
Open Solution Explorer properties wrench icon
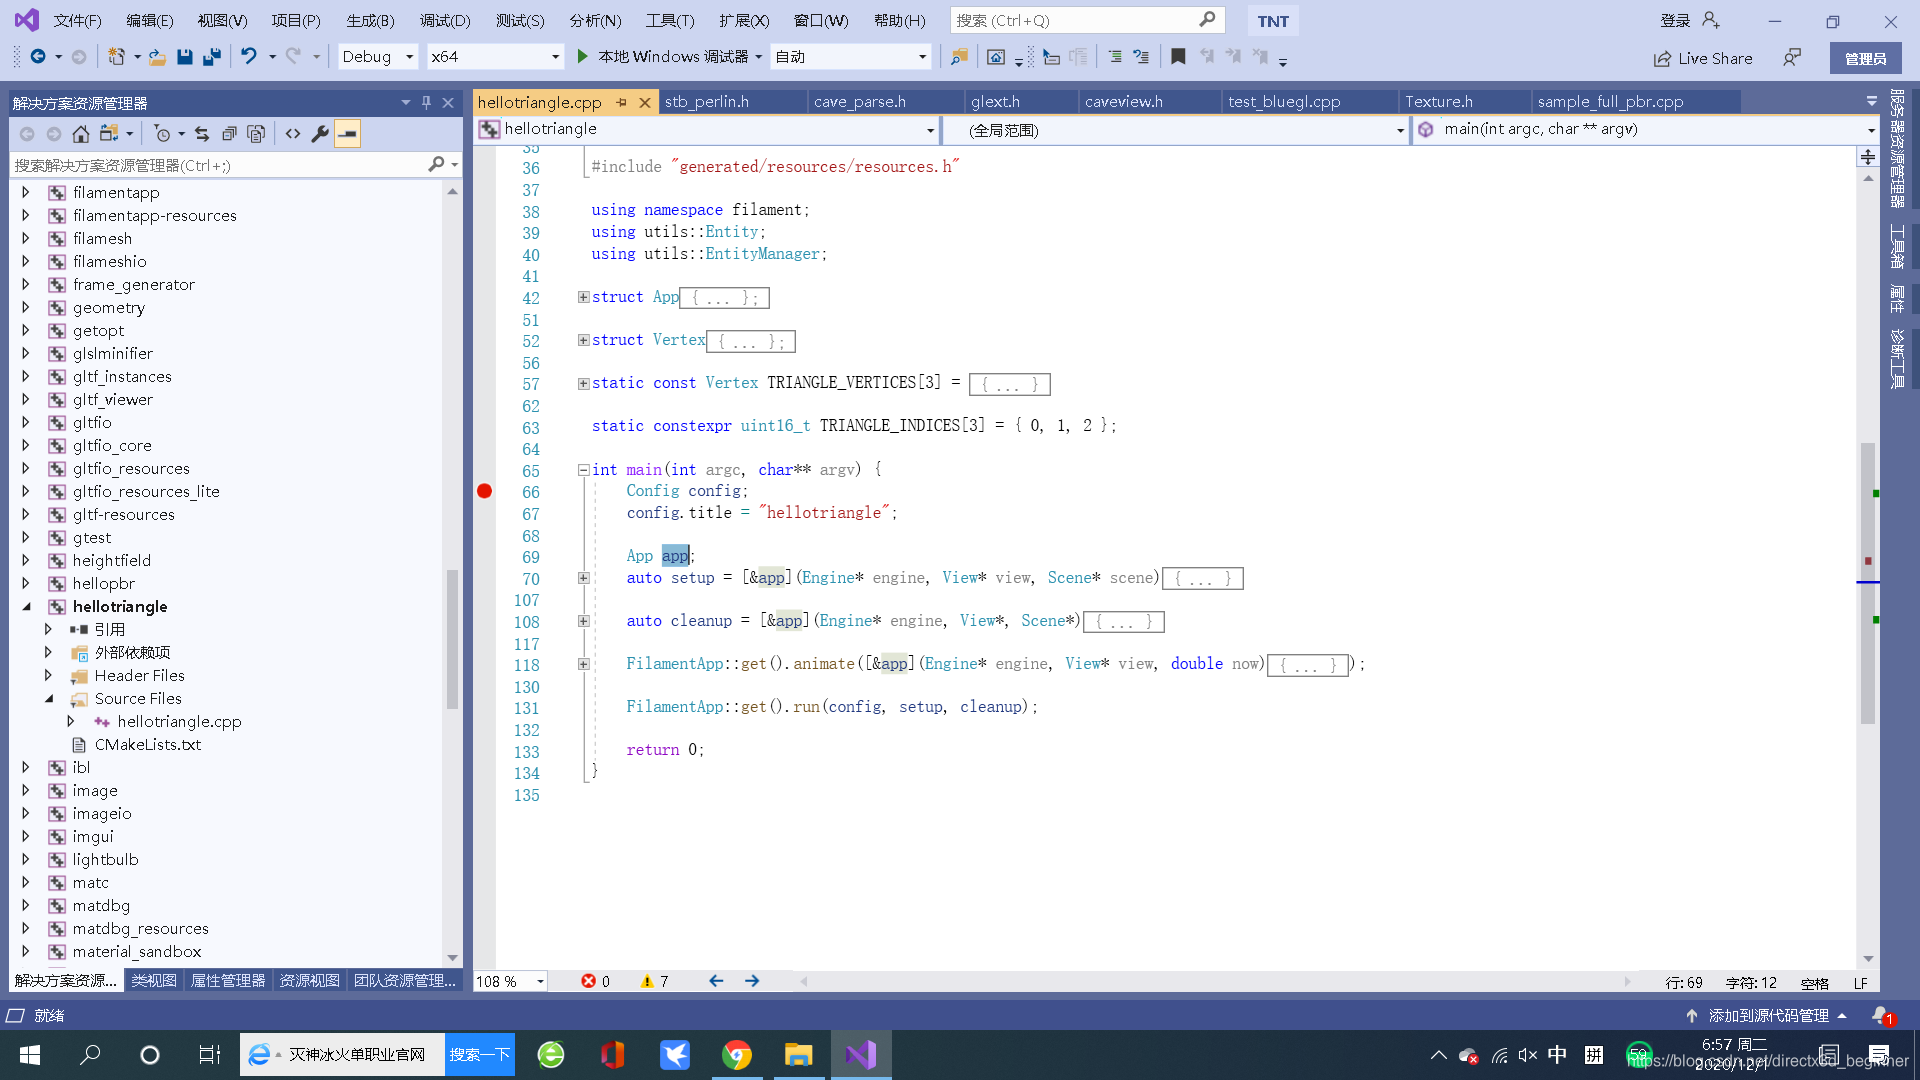[x=320, y=133]
